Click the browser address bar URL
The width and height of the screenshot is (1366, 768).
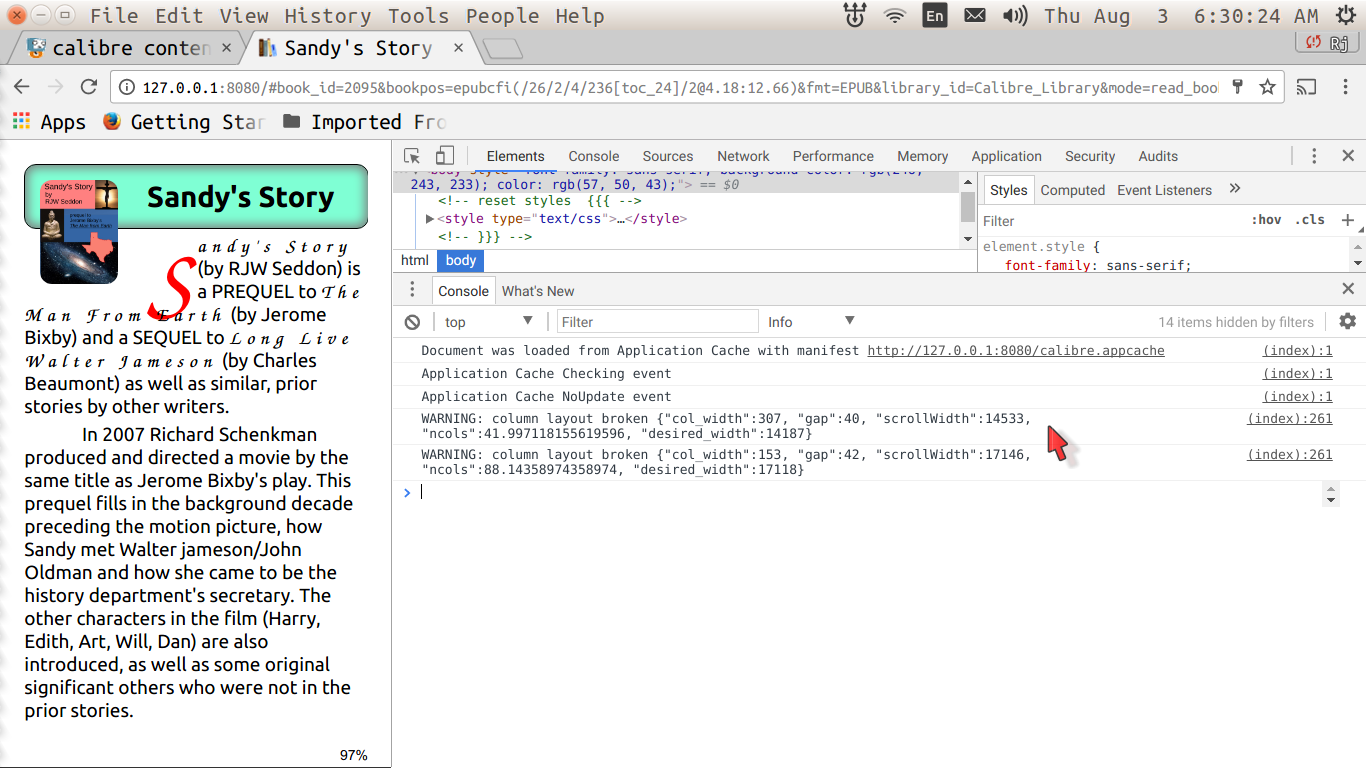tap(680, 88)
